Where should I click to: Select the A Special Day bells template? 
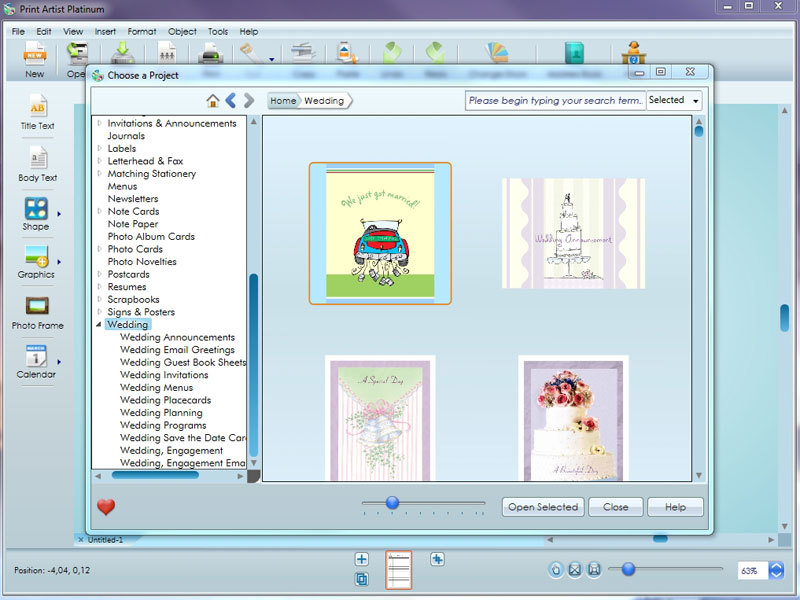380,418
